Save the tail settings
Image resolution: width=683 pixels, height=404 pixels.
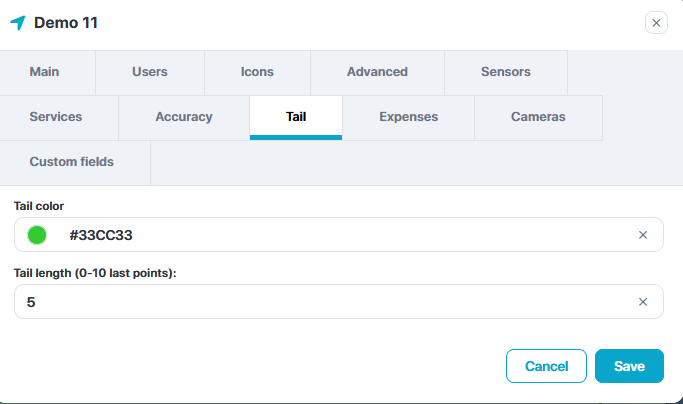(629, 366)
